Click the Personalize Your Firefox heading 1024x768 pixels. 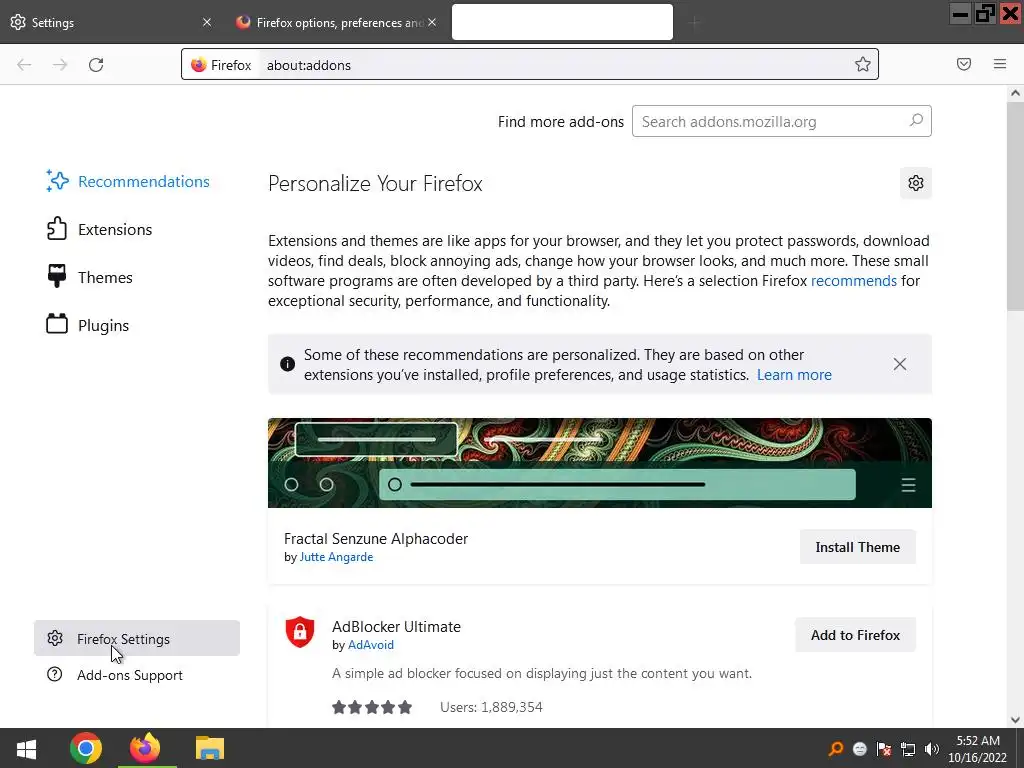tap(376, 184)
